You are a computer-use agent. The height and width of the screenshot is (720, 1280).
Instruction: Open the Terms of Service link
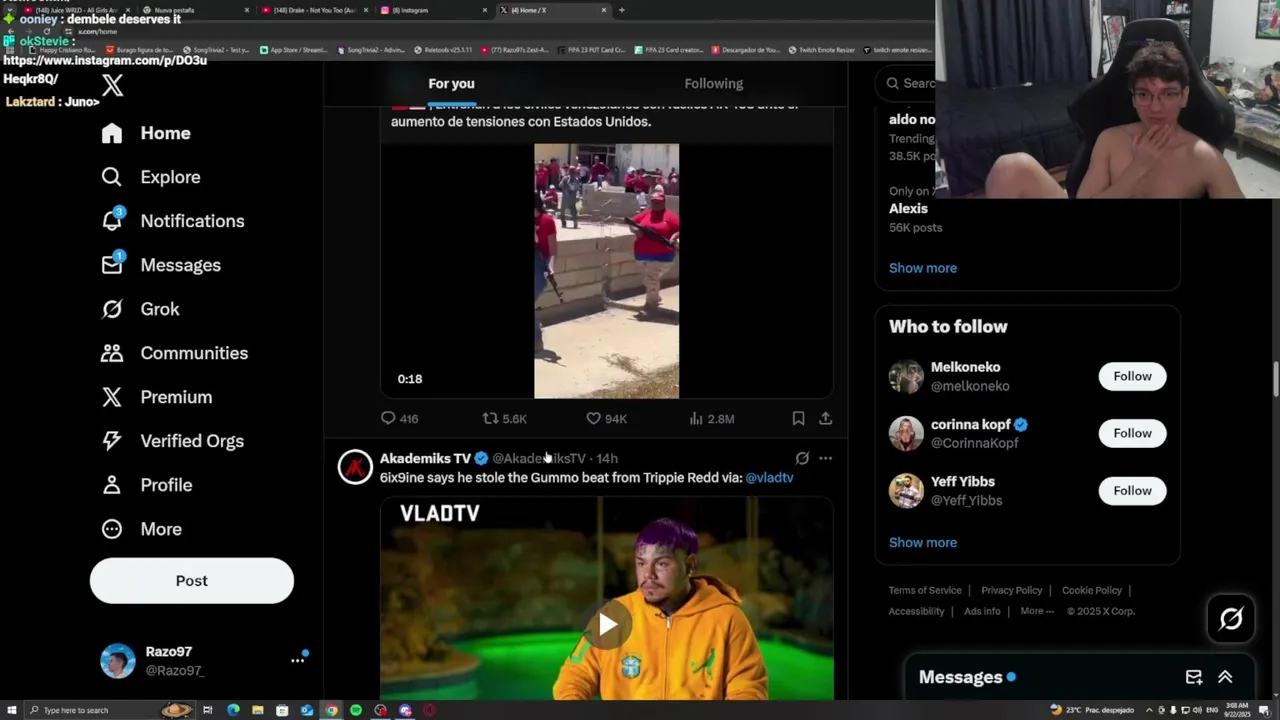[x=925, y=590]
